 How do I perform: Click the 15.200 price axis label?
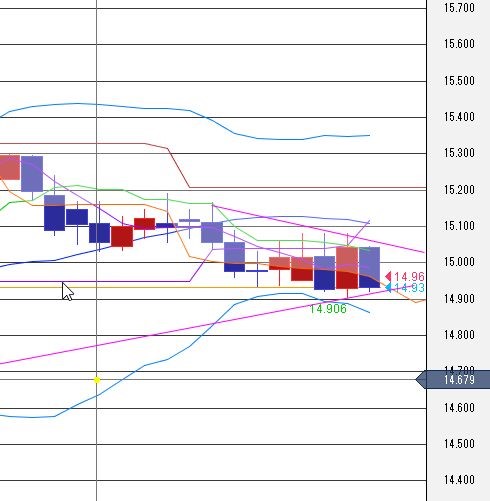point(459,190)
